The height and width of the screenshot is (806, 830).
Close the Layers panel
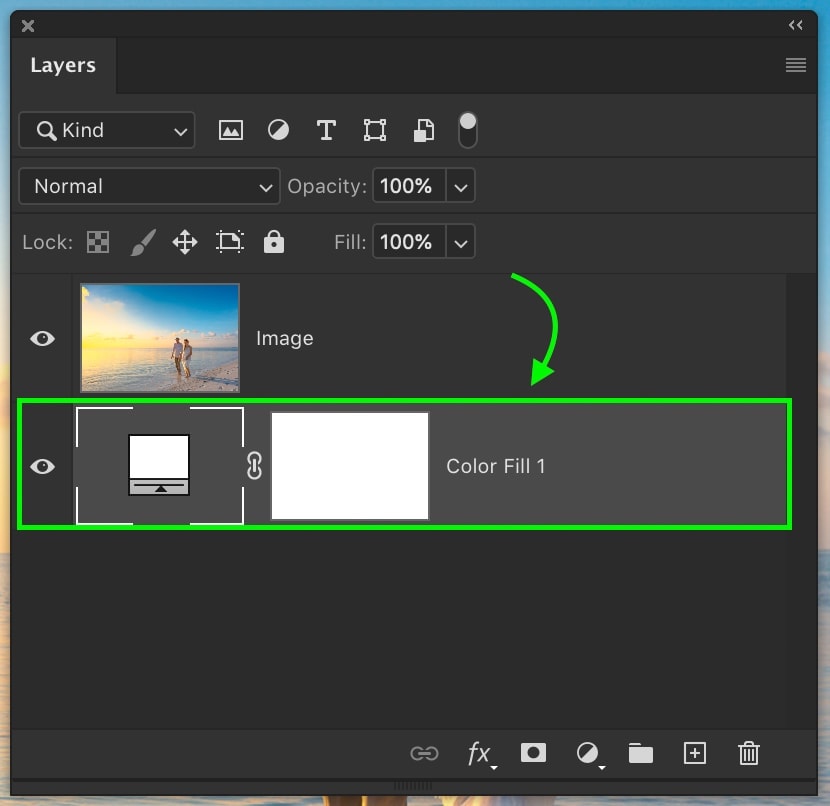point(28,26)
